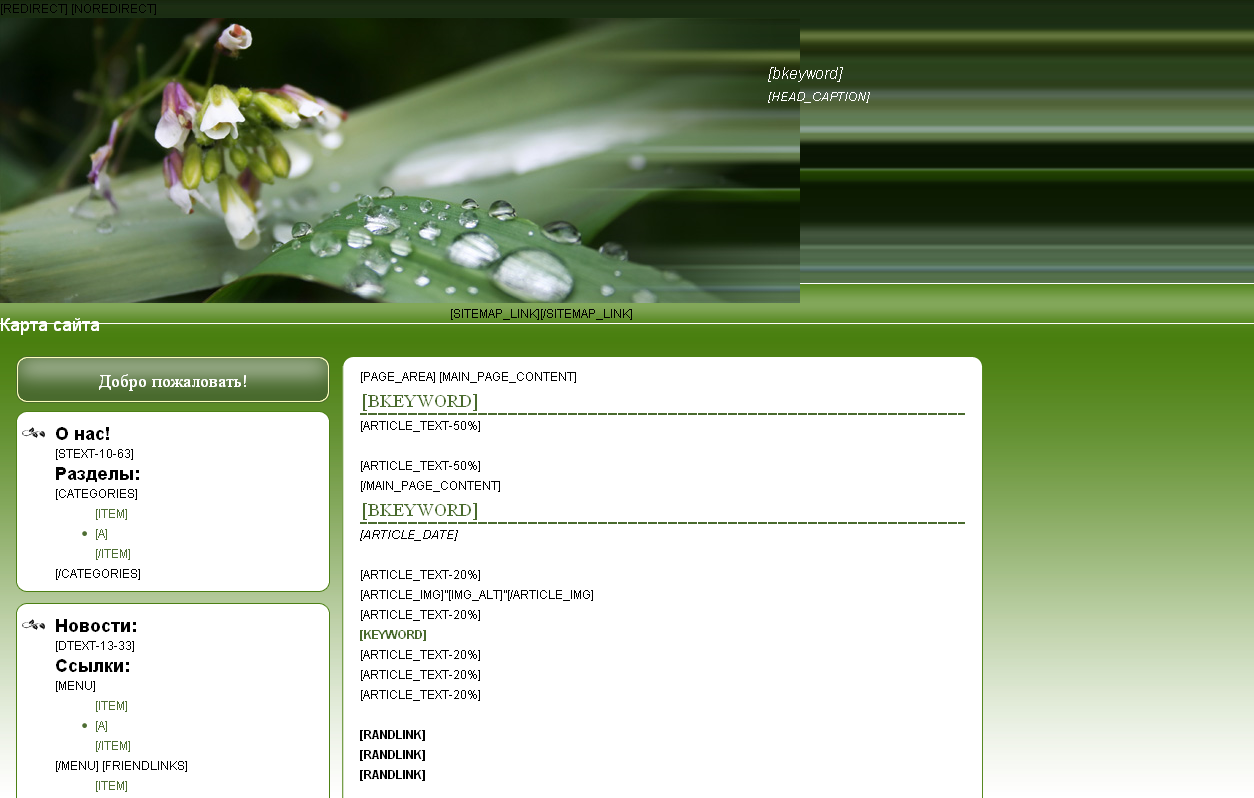Open the first [RANDLINK] link
This screenshot has height=798, width=1254.
coord(392,735)
